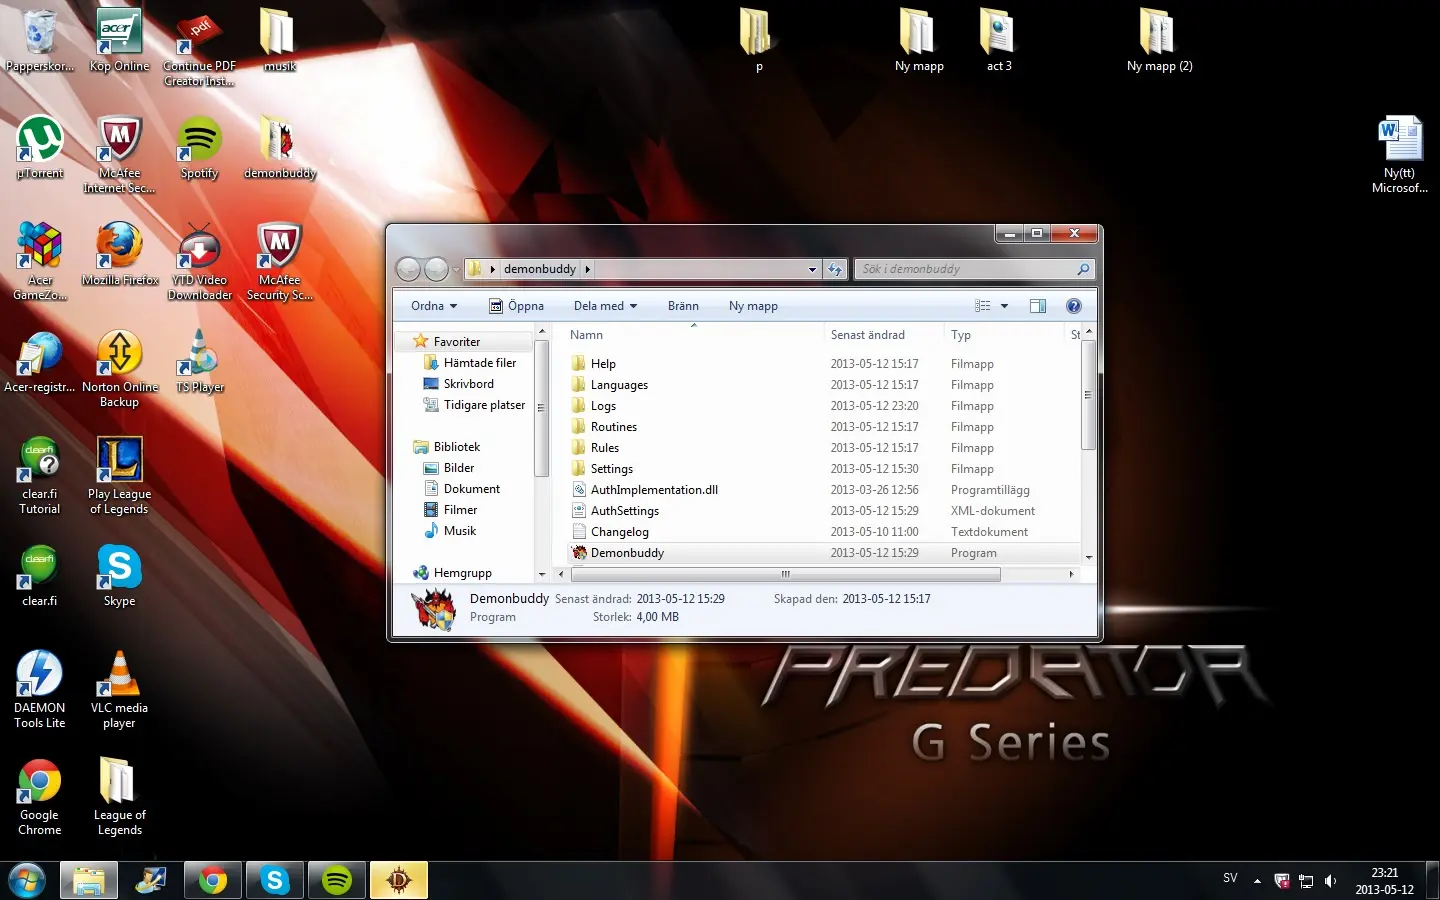1440x900 pixels.
Task: Open the Papperskorgen recycle bin icon
Action: [40, 41]
